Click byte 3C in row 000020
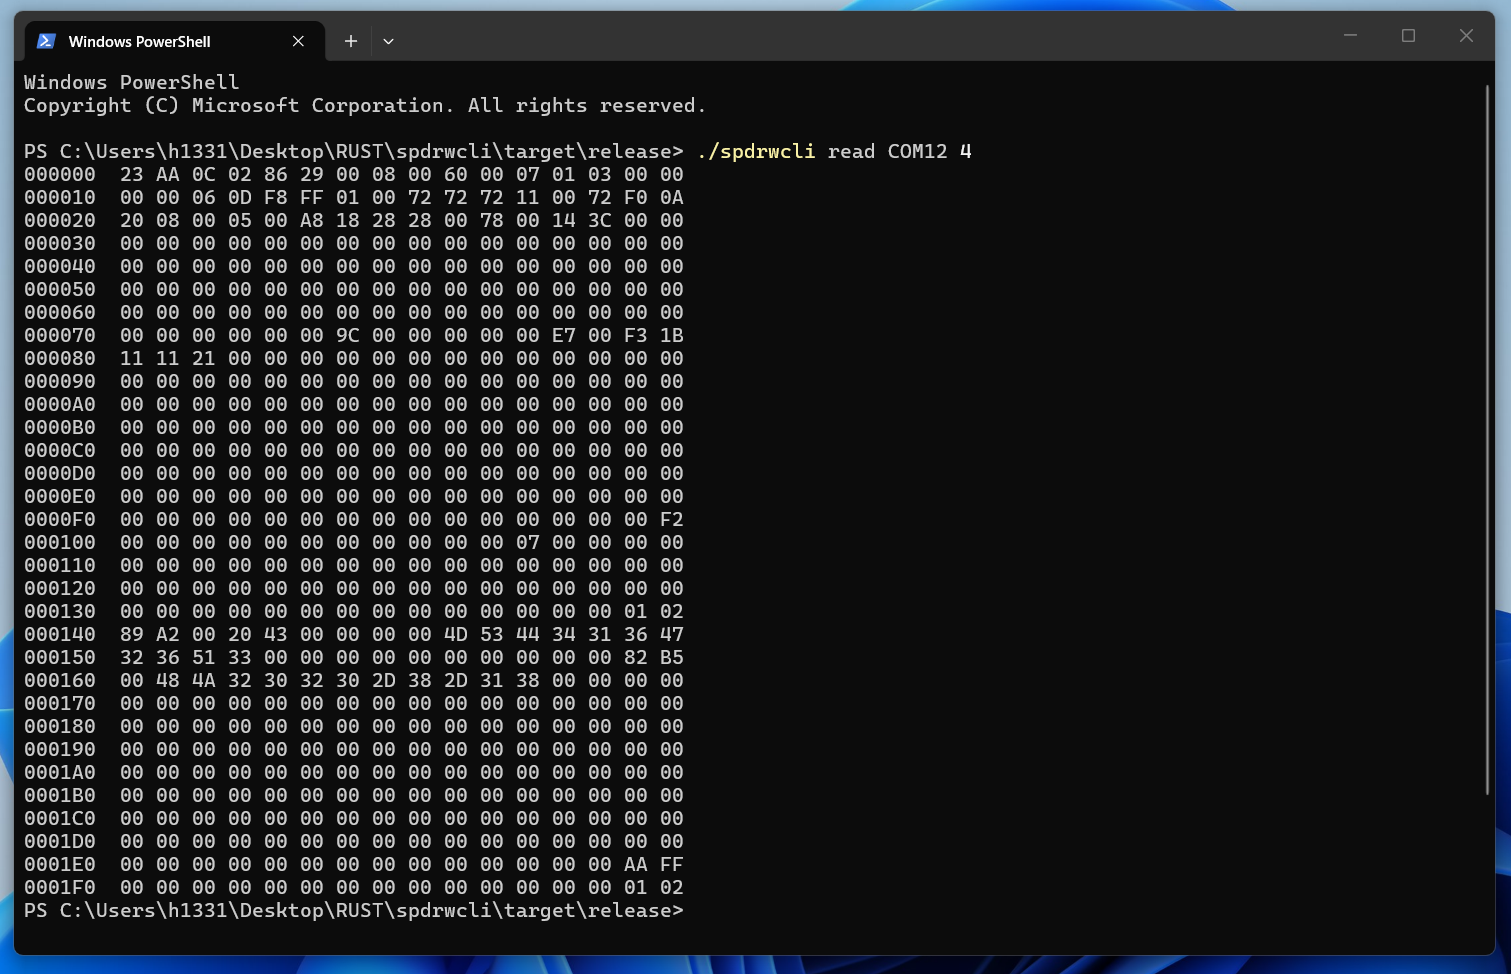The image size is (1511, 974). click(600, 220)
